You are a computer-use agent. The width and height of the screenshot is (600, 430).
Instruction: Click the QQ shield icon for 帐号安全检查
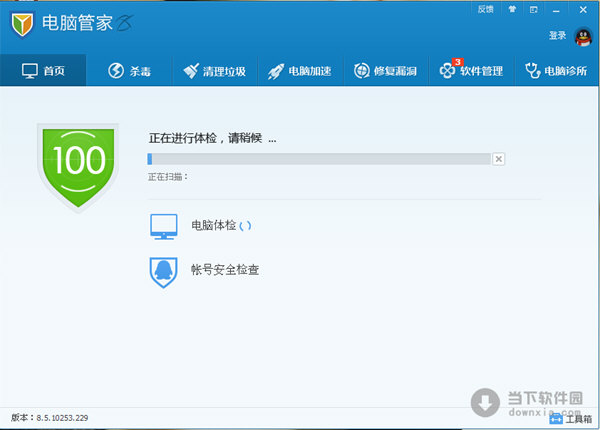coord(163,272)
